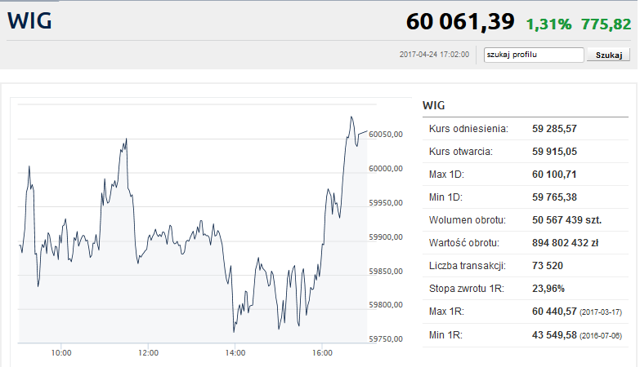Click the Max 1R date 2017-03-17
This screenshot has width=640, height=367.
point(600,312)
